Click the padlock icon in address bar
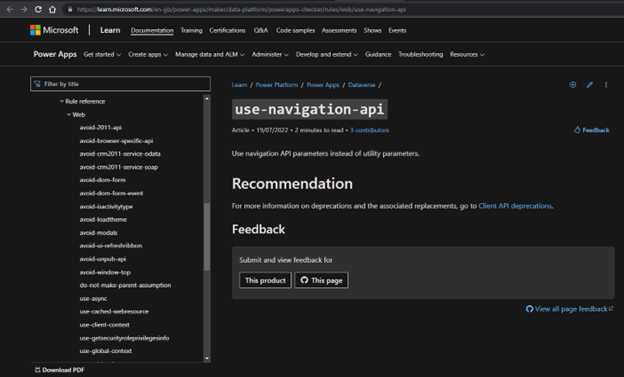 coord(70,9)
